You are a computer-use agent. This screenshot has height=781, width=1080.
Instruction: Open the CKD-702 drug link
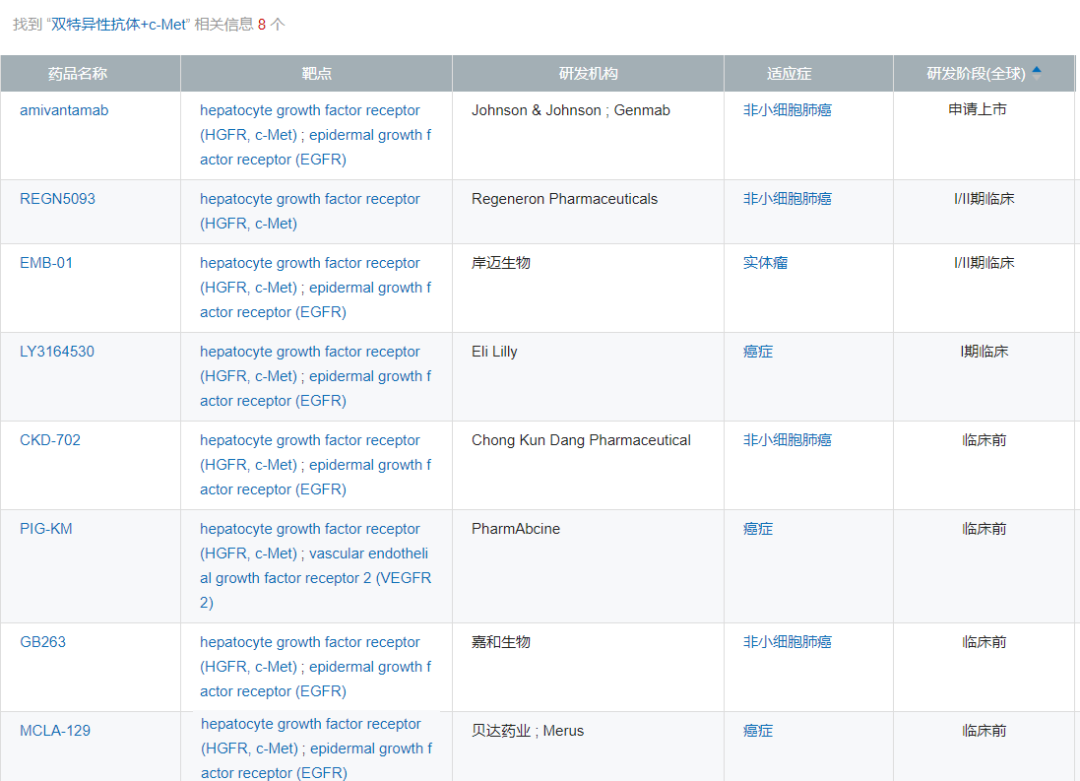[50, 440]
